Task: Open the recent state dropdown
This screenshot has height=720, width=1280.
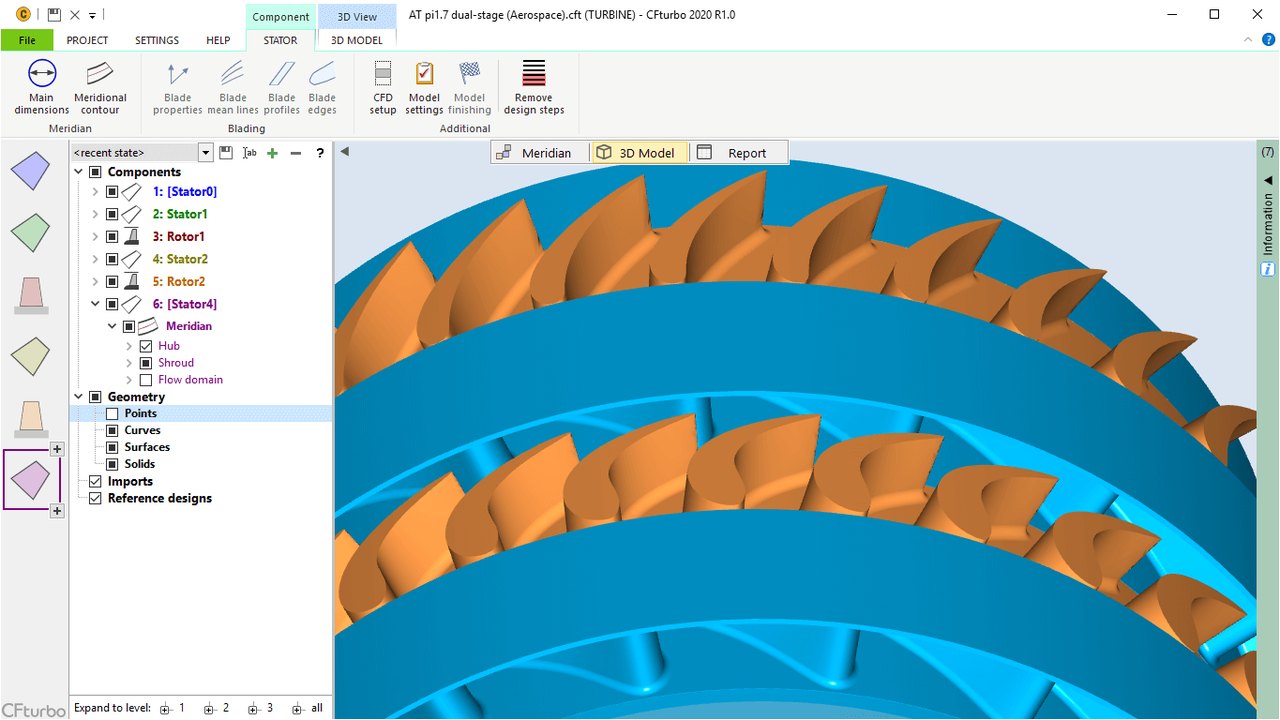Action: coord(206,153)
